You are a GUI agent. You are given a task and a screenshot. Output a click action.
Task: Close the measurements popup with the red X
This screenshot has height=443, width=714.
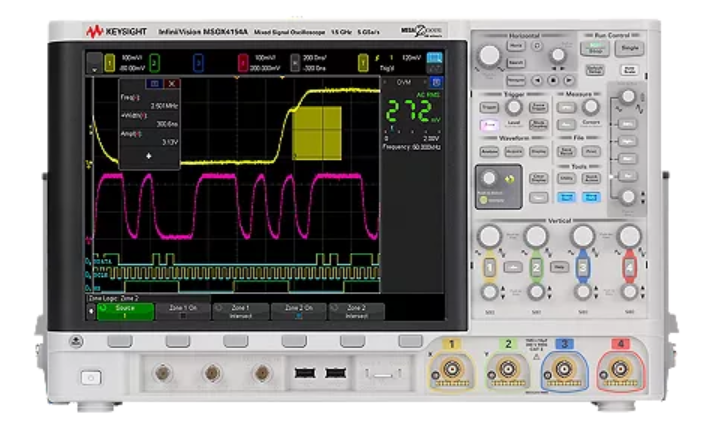[172, 84]
